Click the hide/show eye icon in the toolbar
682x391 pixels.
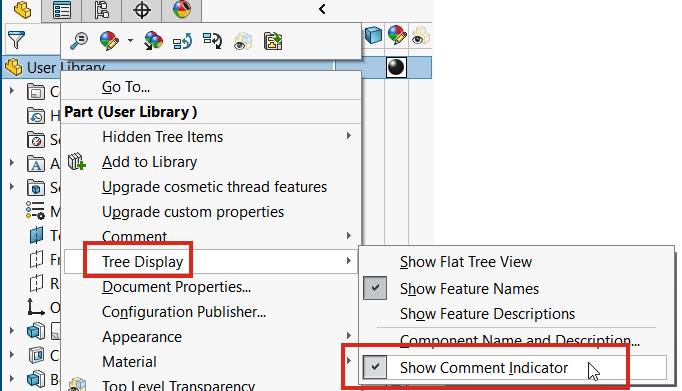pos(243,41)
